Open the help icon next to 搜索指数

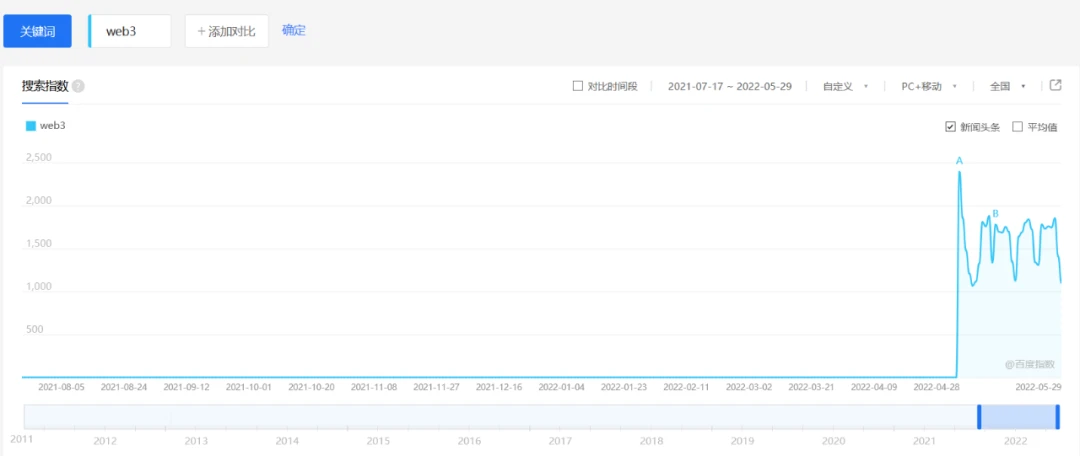[x=78, y=86]
